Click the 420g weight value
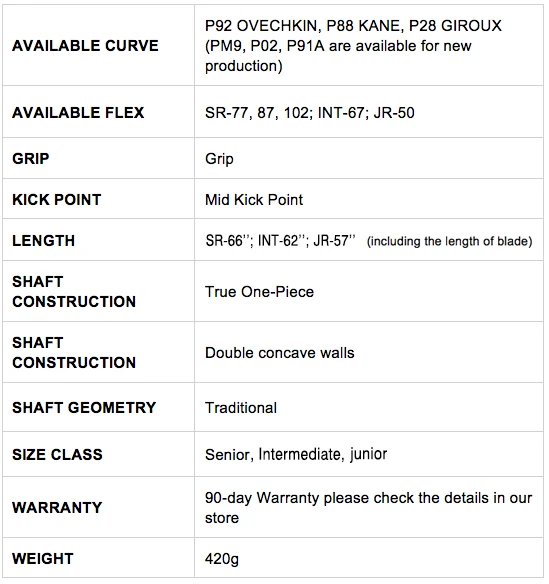Image resolution: width=549 pixels, height=584 pixels. (222, 559)
